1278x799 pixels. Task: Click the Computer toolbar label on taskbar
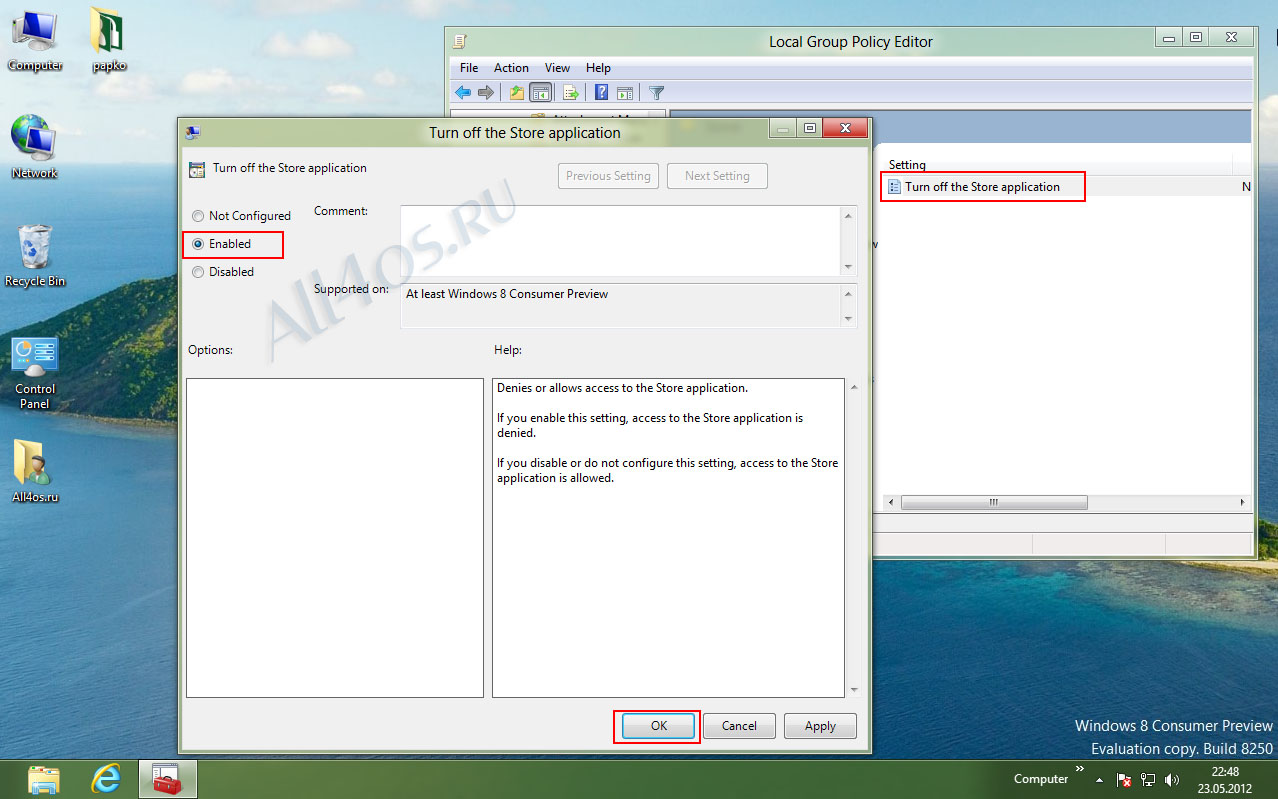point(1041,779)
